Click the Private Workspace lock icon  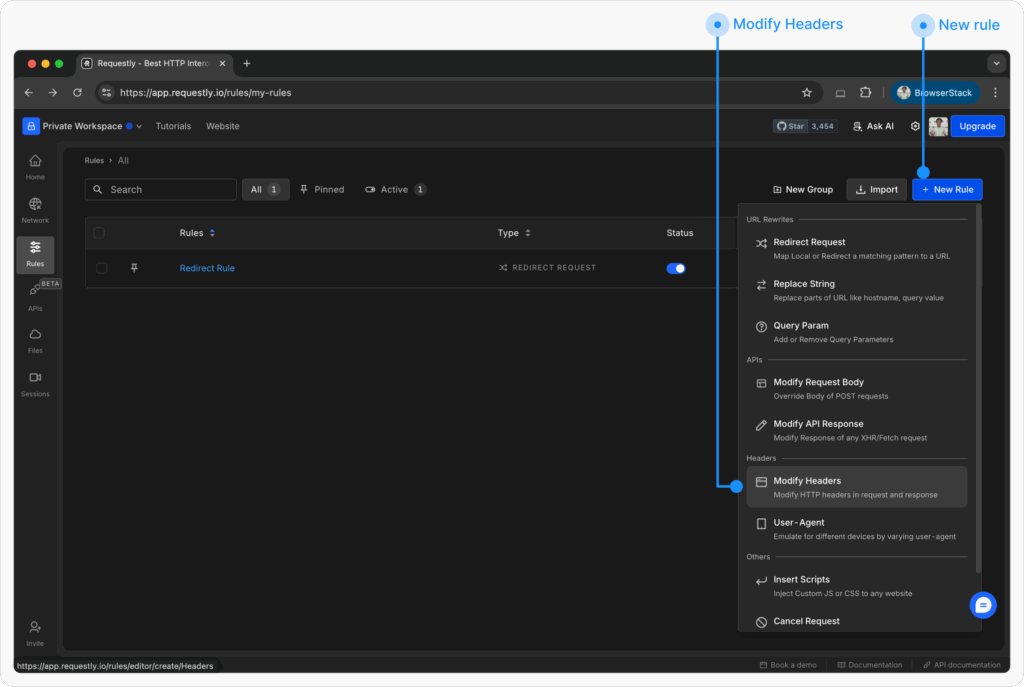pyautogui.click(x=31, y=126)
